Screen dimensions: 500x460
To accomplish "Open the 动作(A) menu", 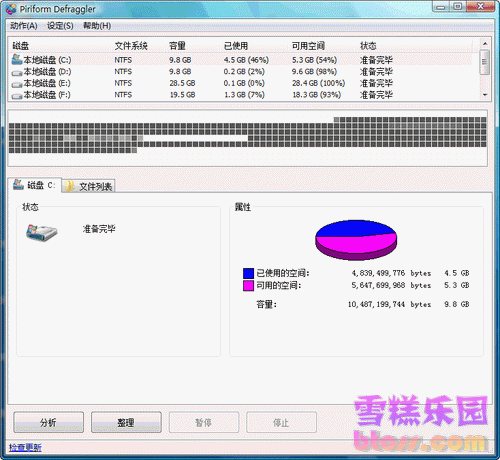I will pyautogui.click(x=23, y=26).
